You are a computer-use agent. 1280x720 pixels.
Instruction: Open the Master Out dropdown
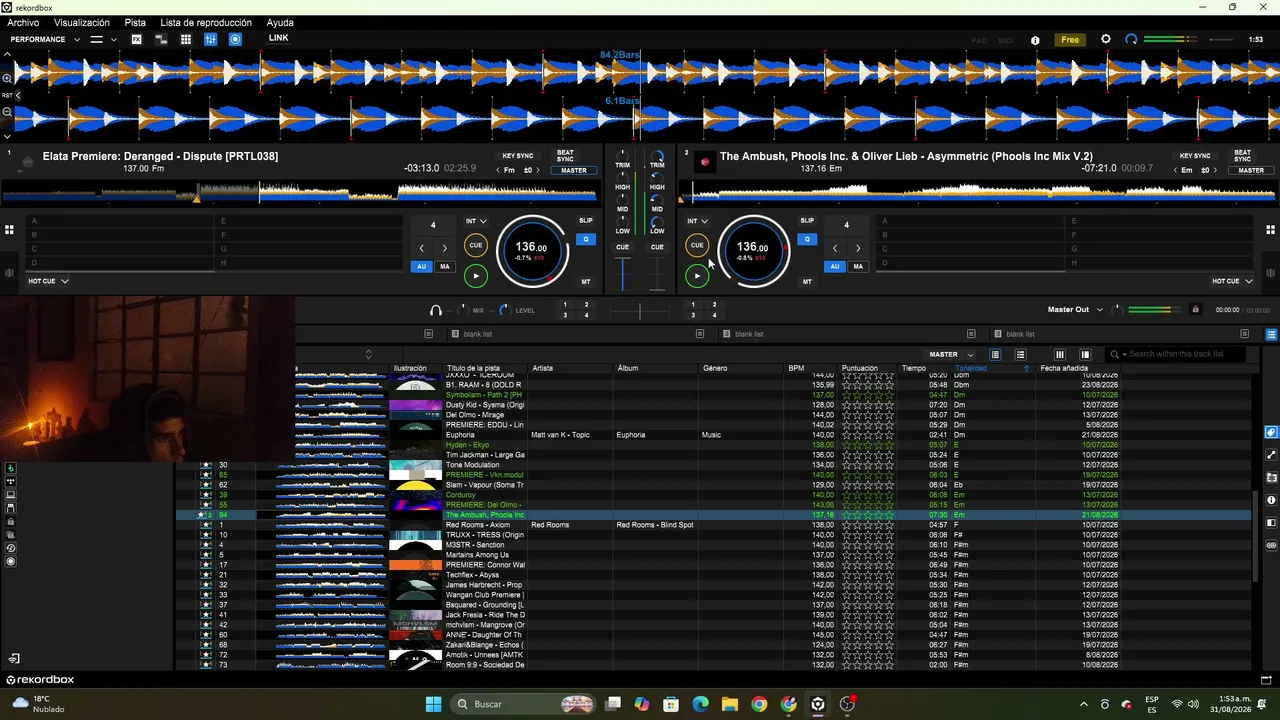click(x=1075, y=310)
